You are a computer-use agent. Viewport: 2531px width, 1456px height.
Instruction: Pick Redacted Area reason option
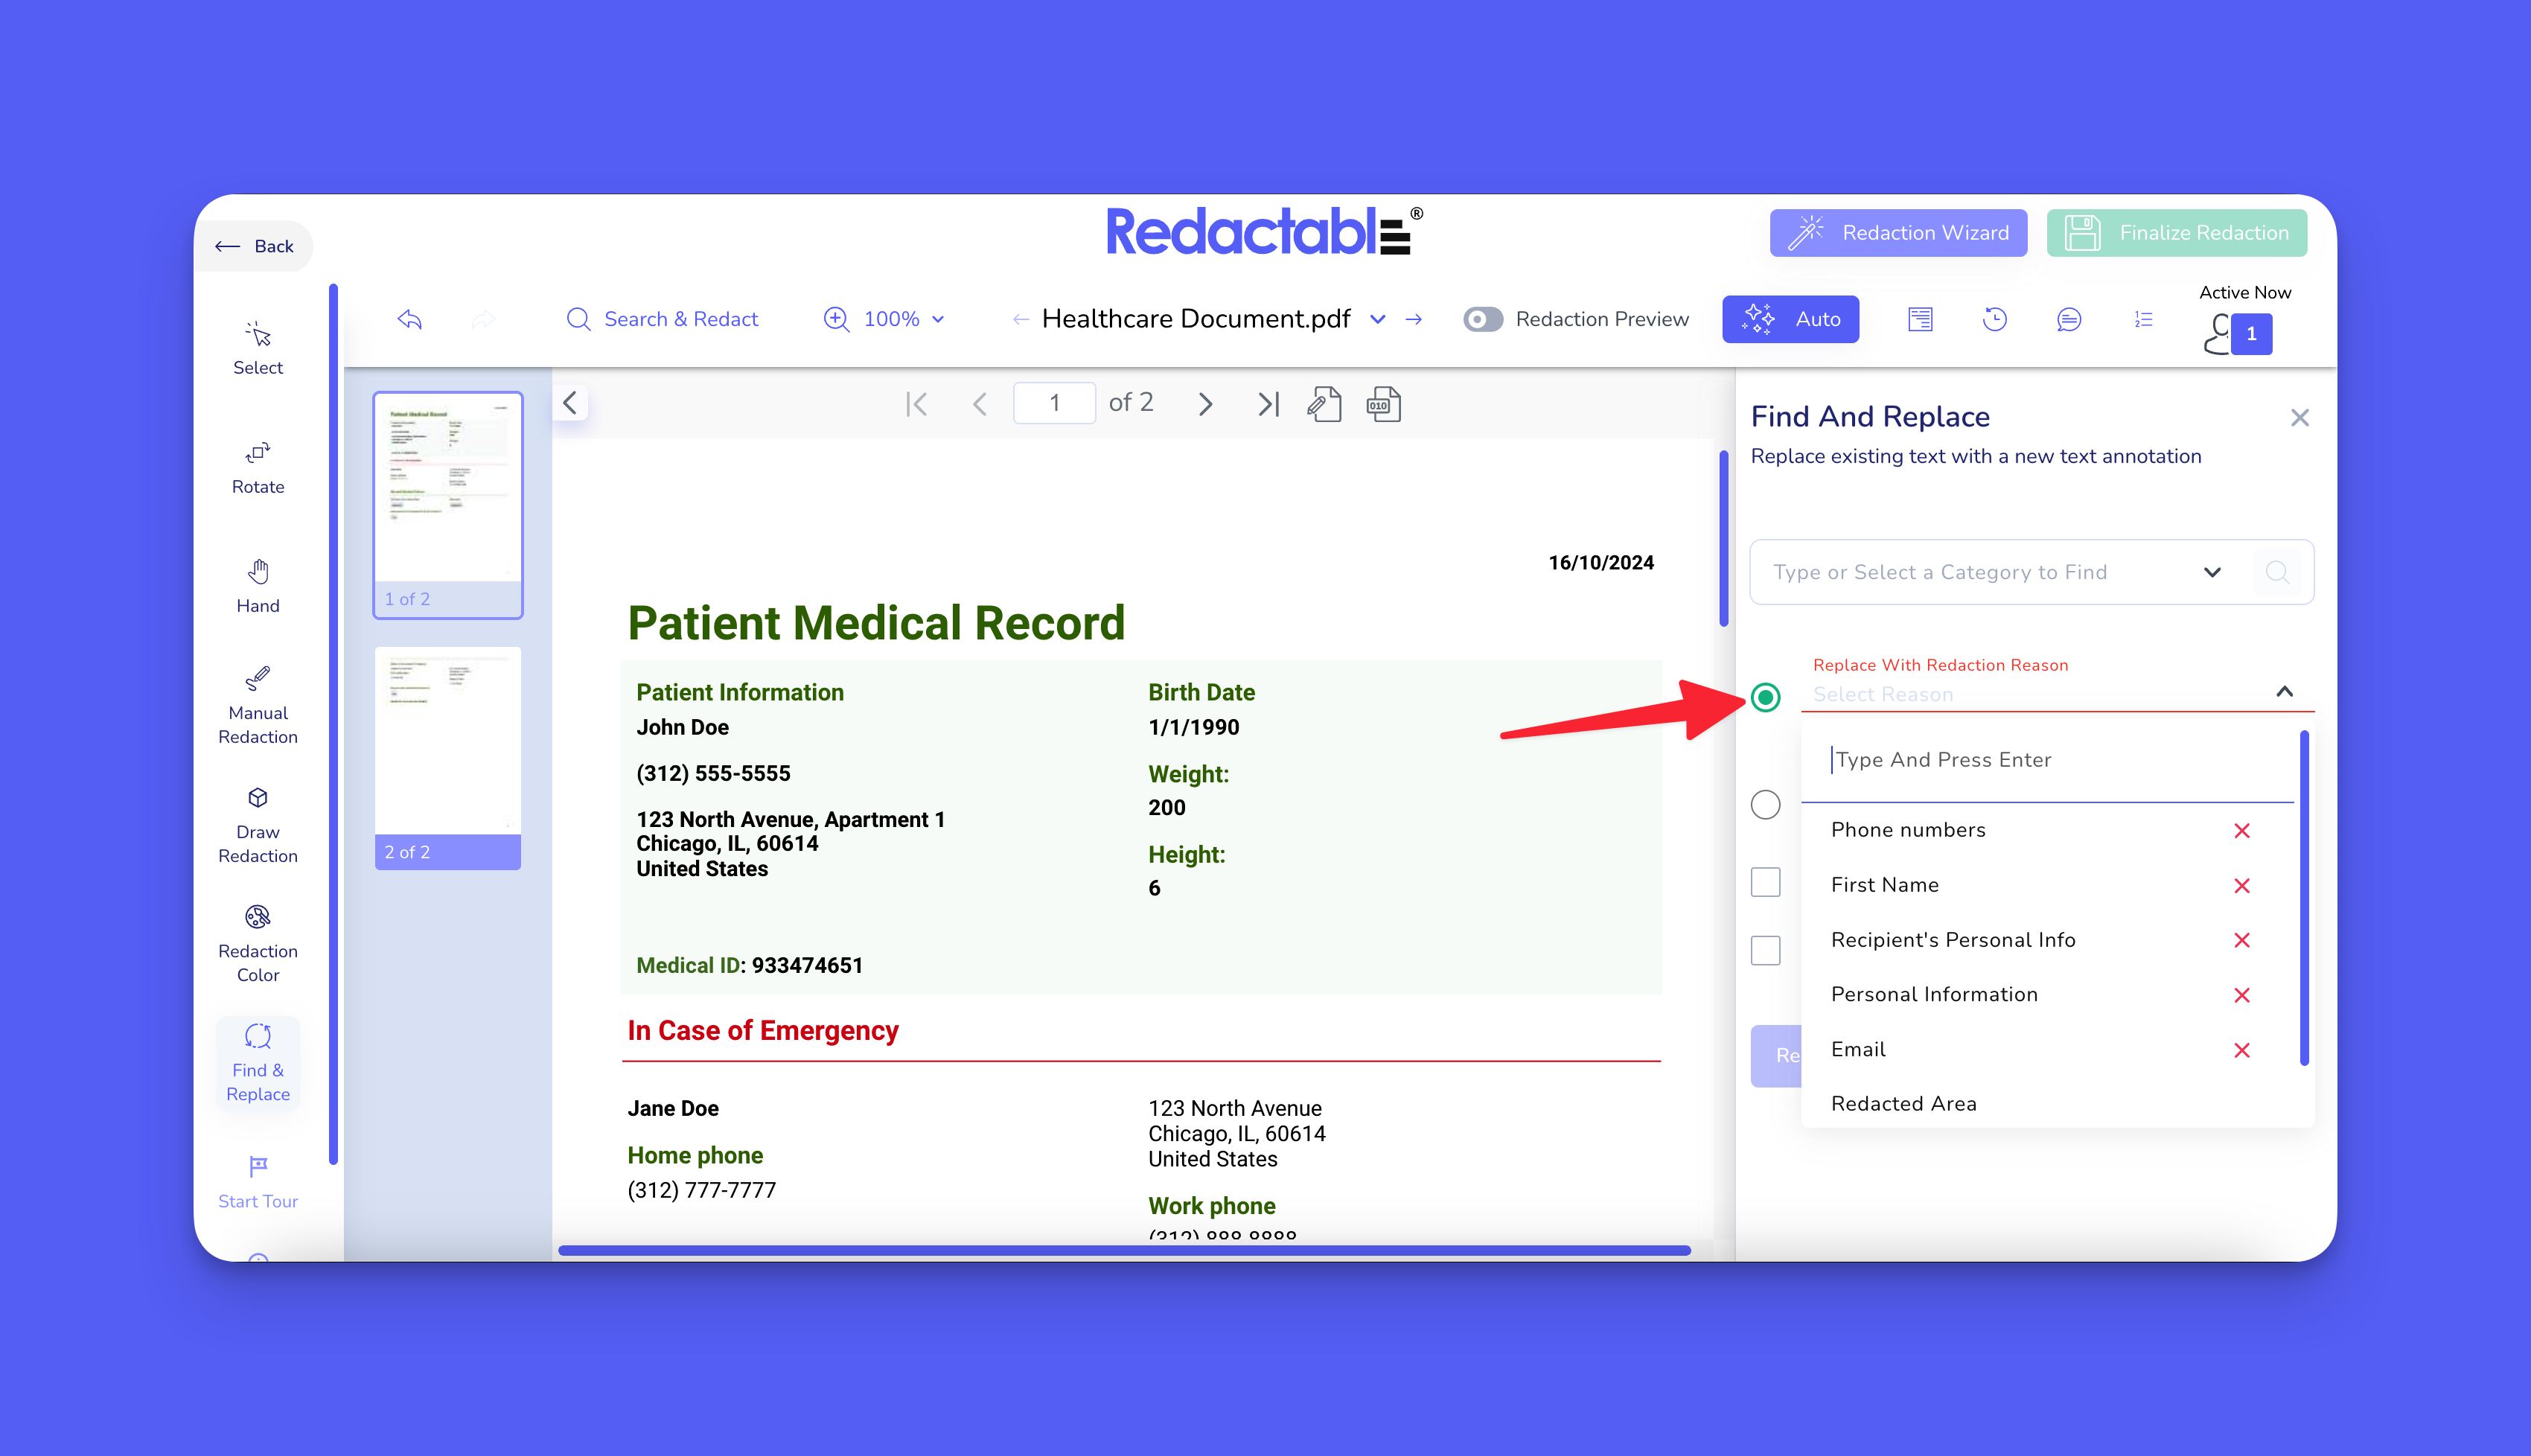click(x=1903, y=1103)
